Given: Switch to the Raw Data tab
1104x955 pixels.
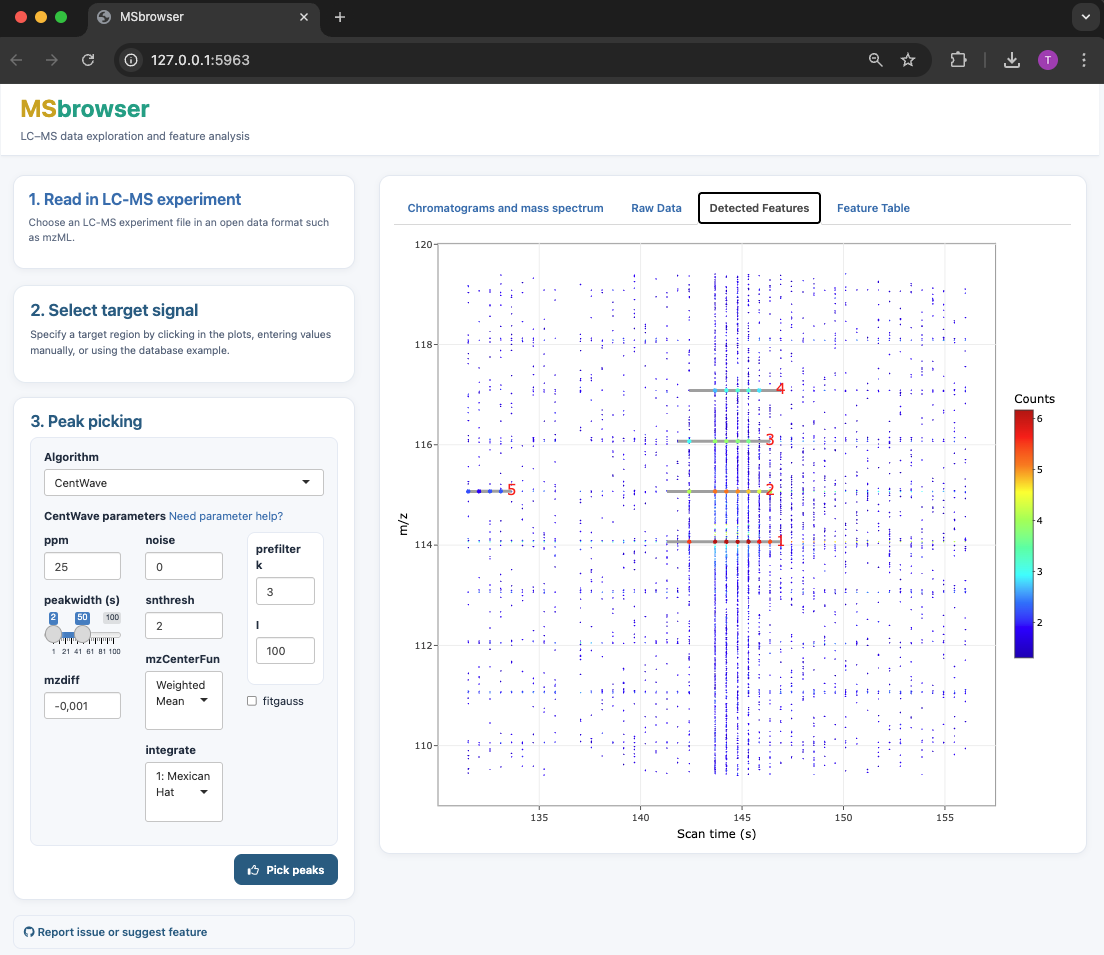Looking at the screenshot, I should 656,208.
